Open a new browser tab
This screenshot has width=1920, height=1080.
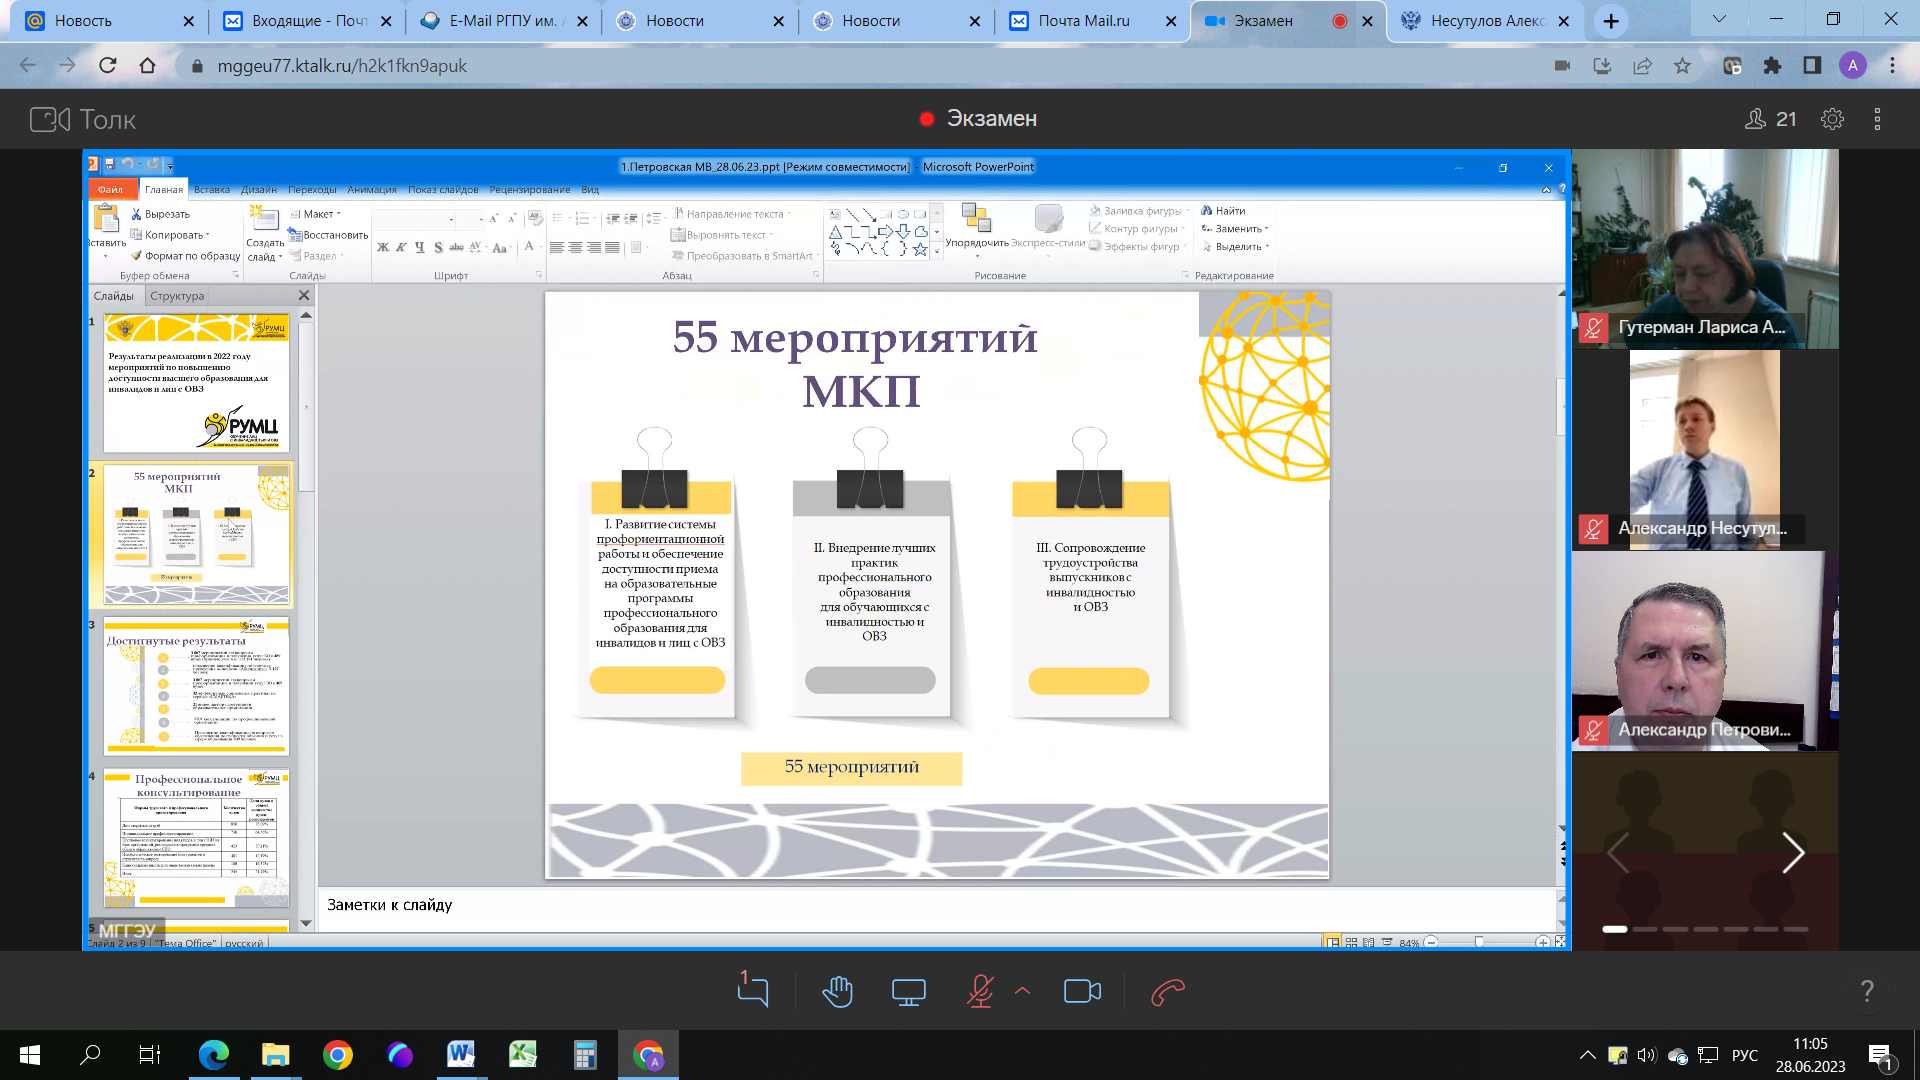[1611, 21]
